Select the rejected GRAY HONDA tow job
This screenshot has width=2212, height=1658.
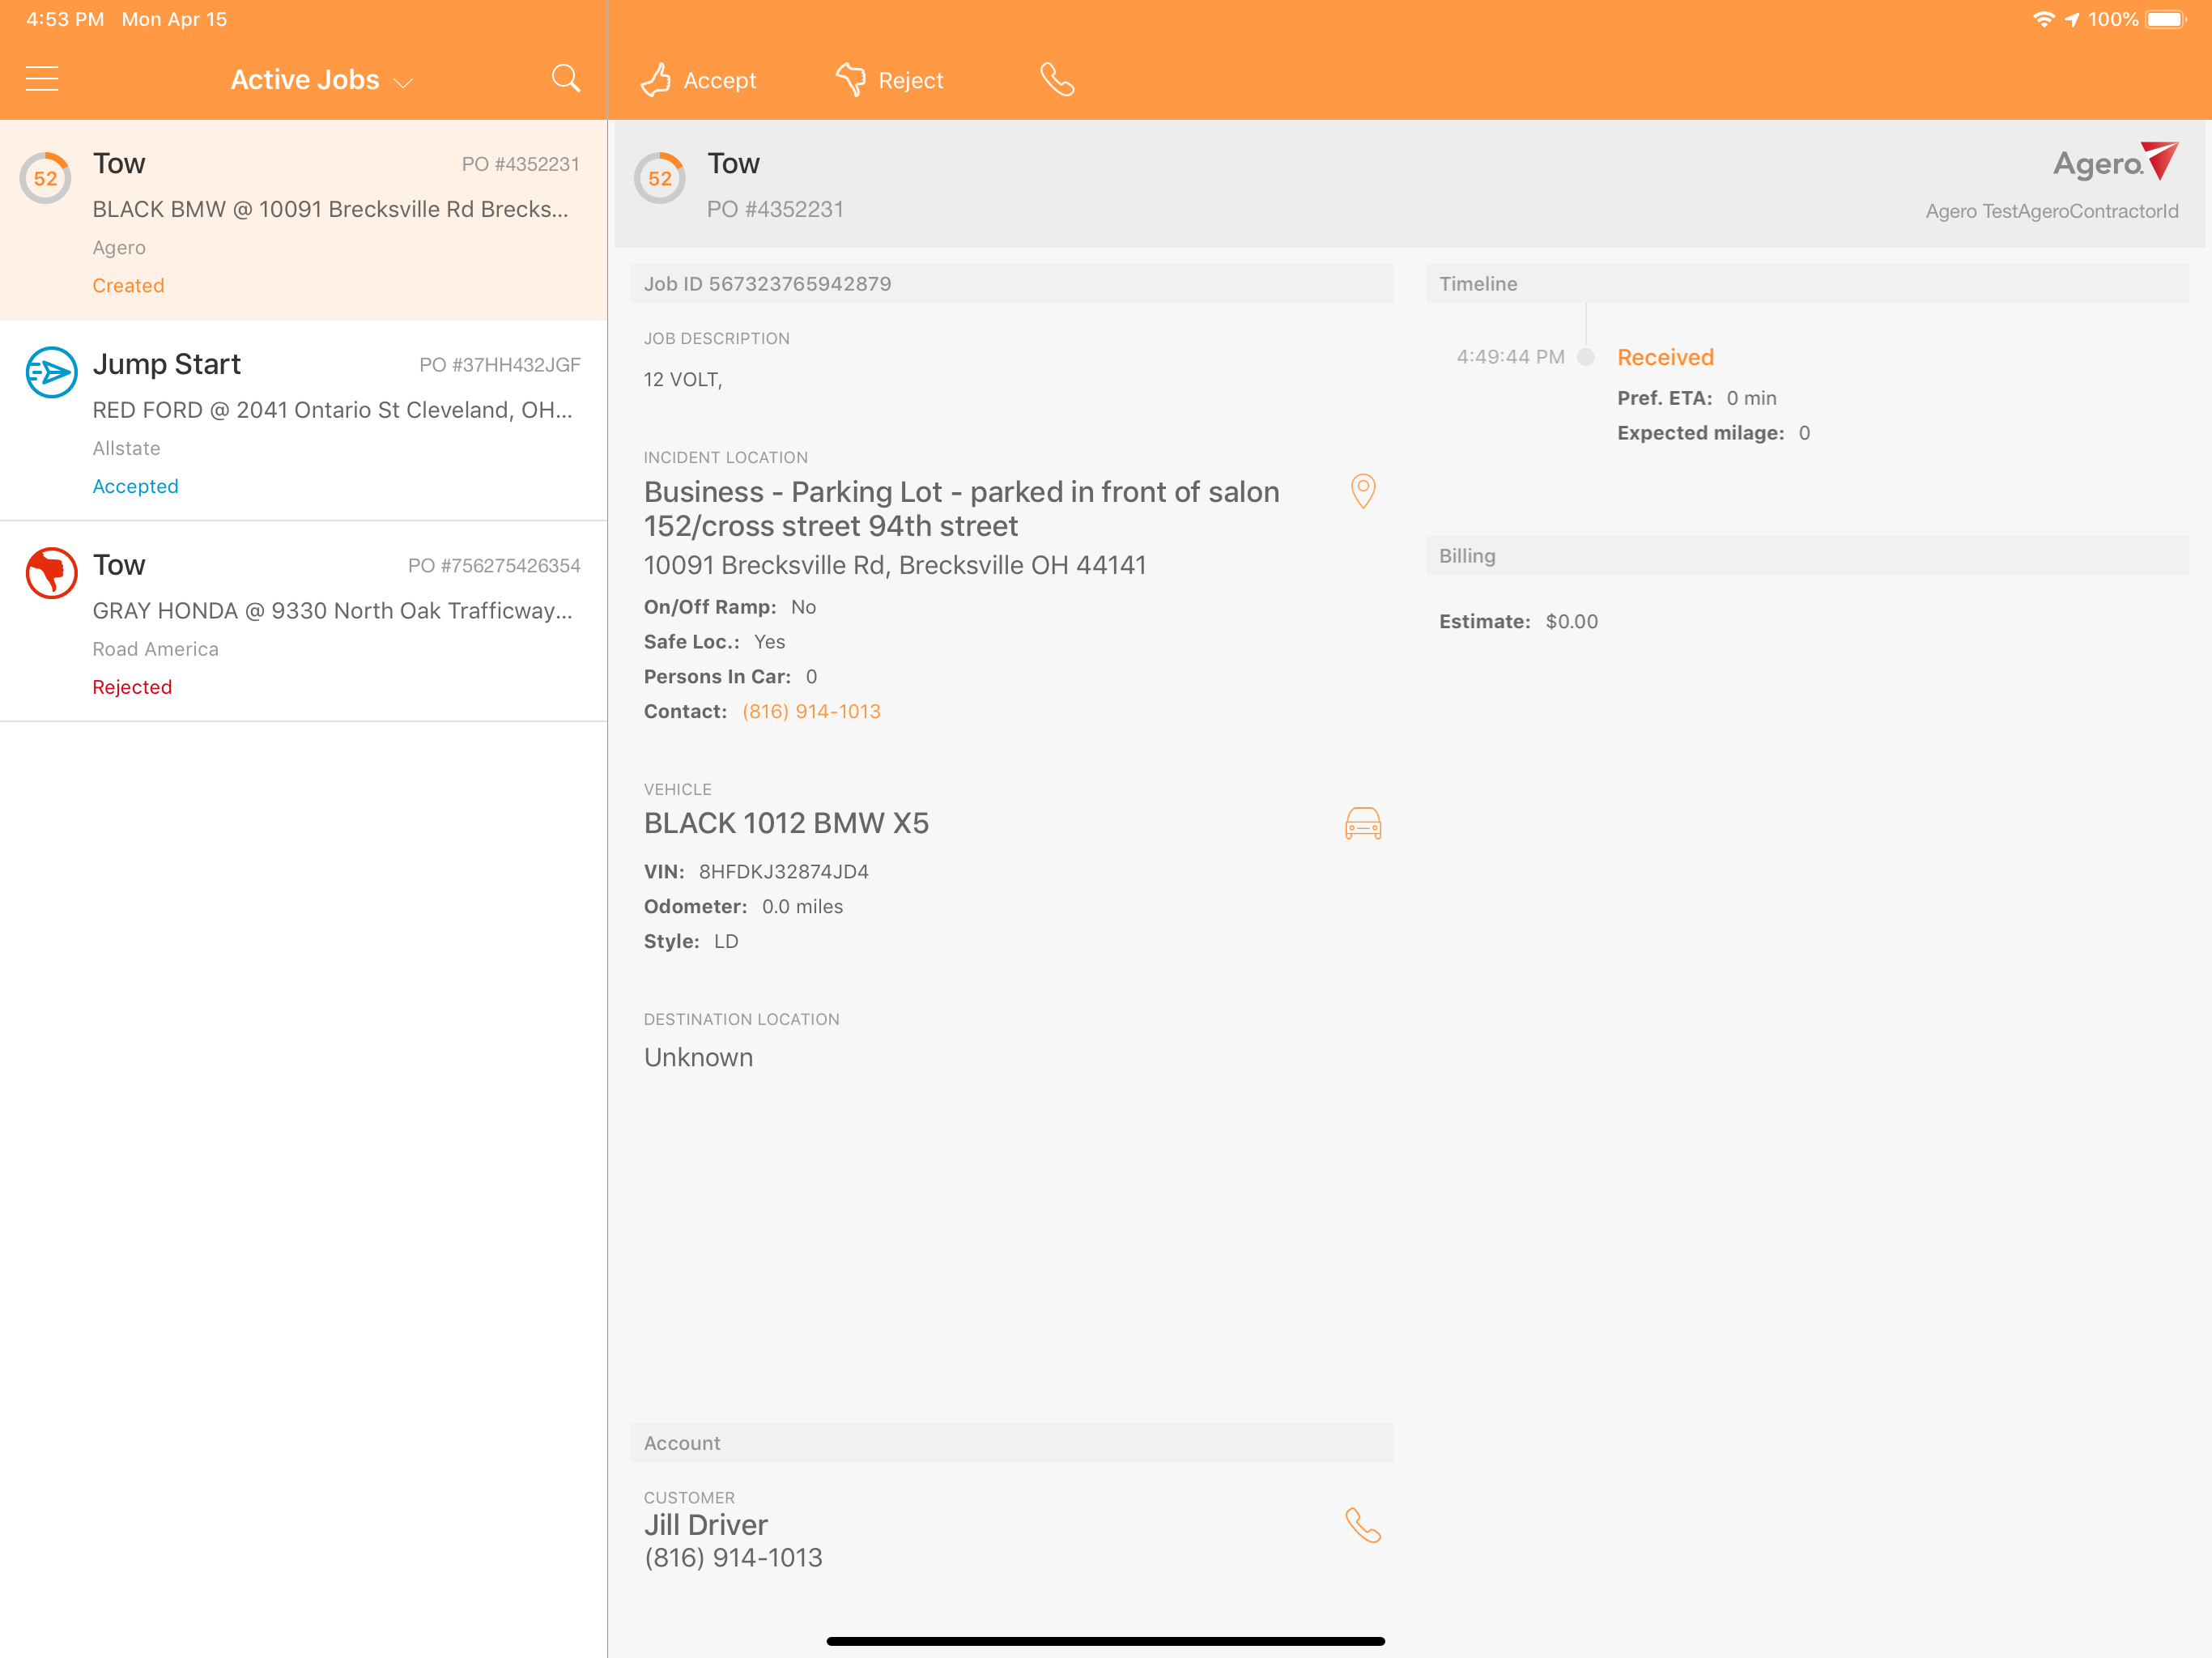pos(303,622)
